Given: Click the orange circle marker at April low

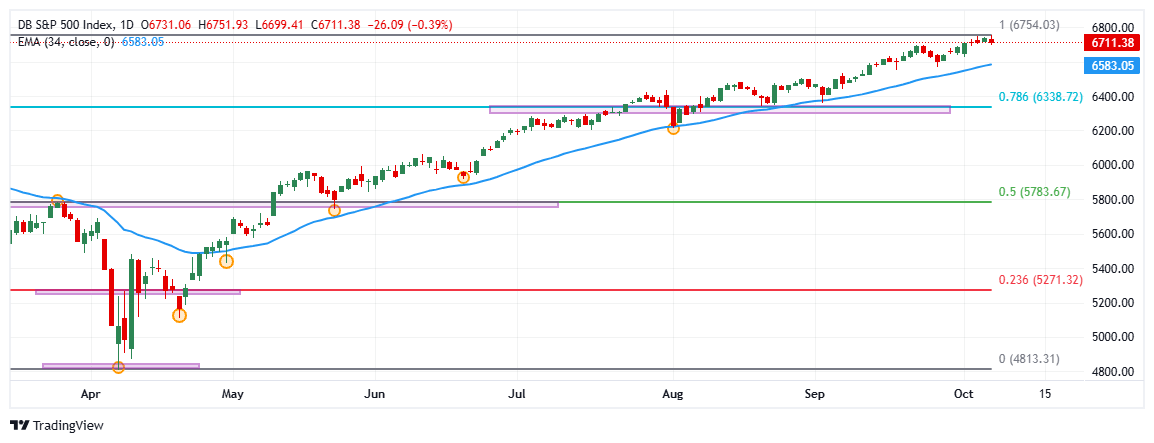Looking at the screenshot, I should 119,367.
